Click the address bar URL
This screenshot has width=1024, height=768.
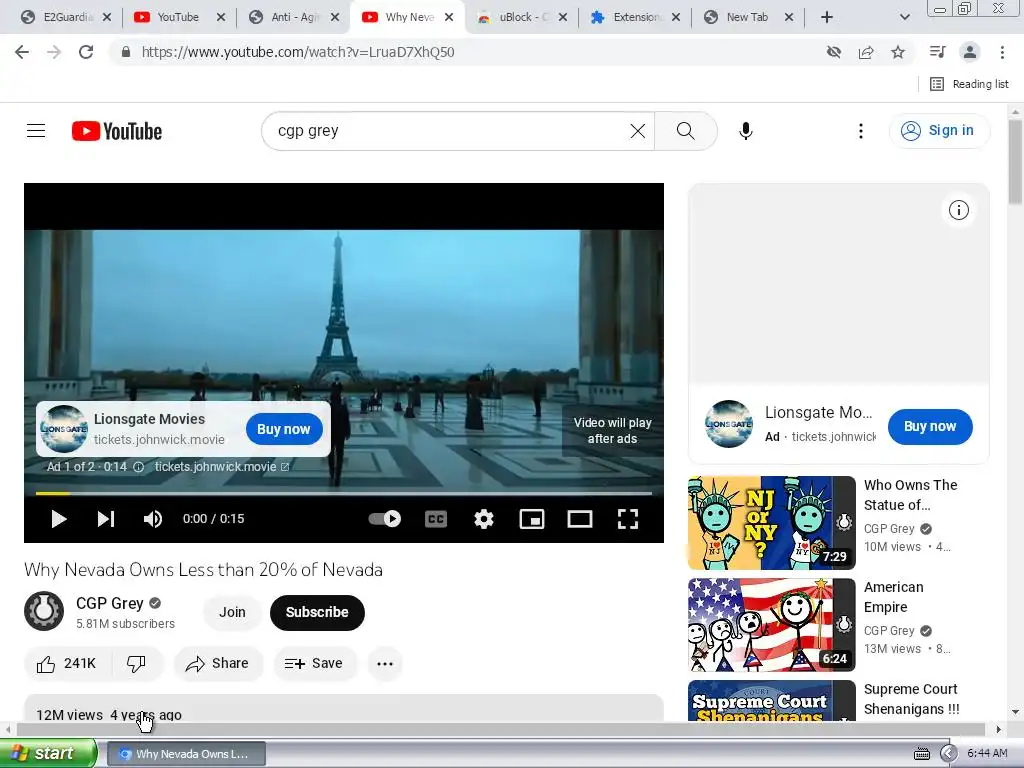point(298,52)
